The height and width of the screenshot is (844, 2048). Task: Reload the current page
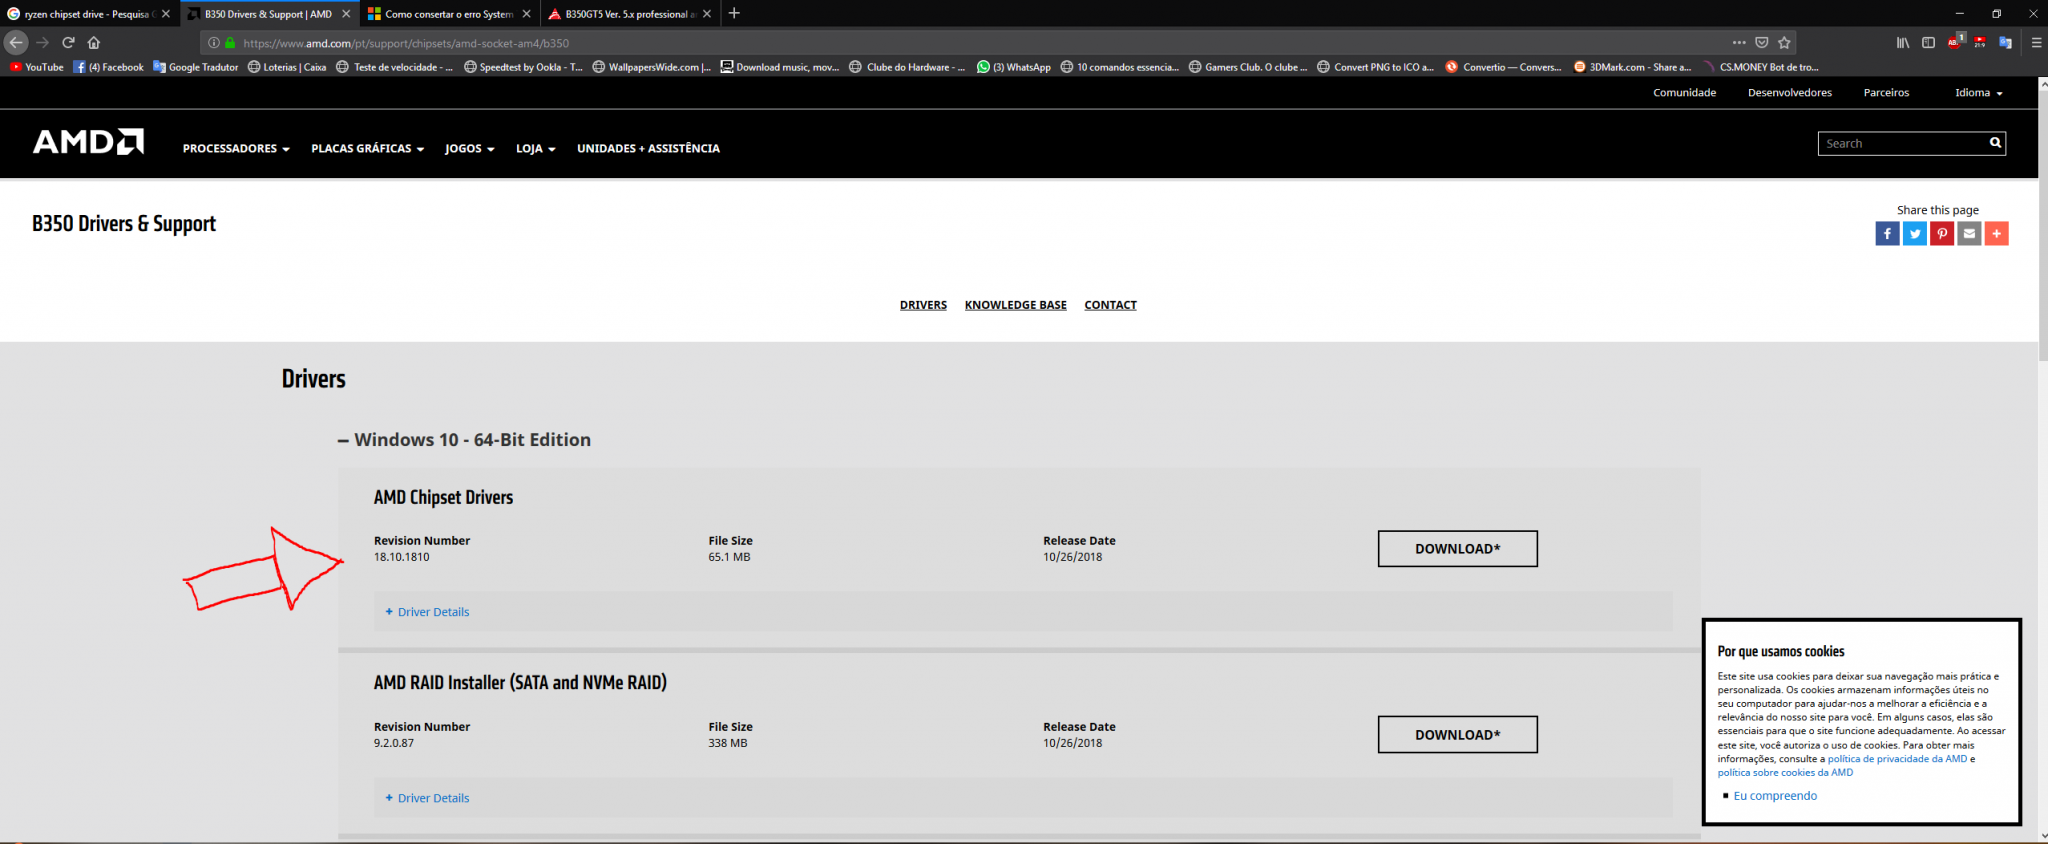tap(68, 42)
